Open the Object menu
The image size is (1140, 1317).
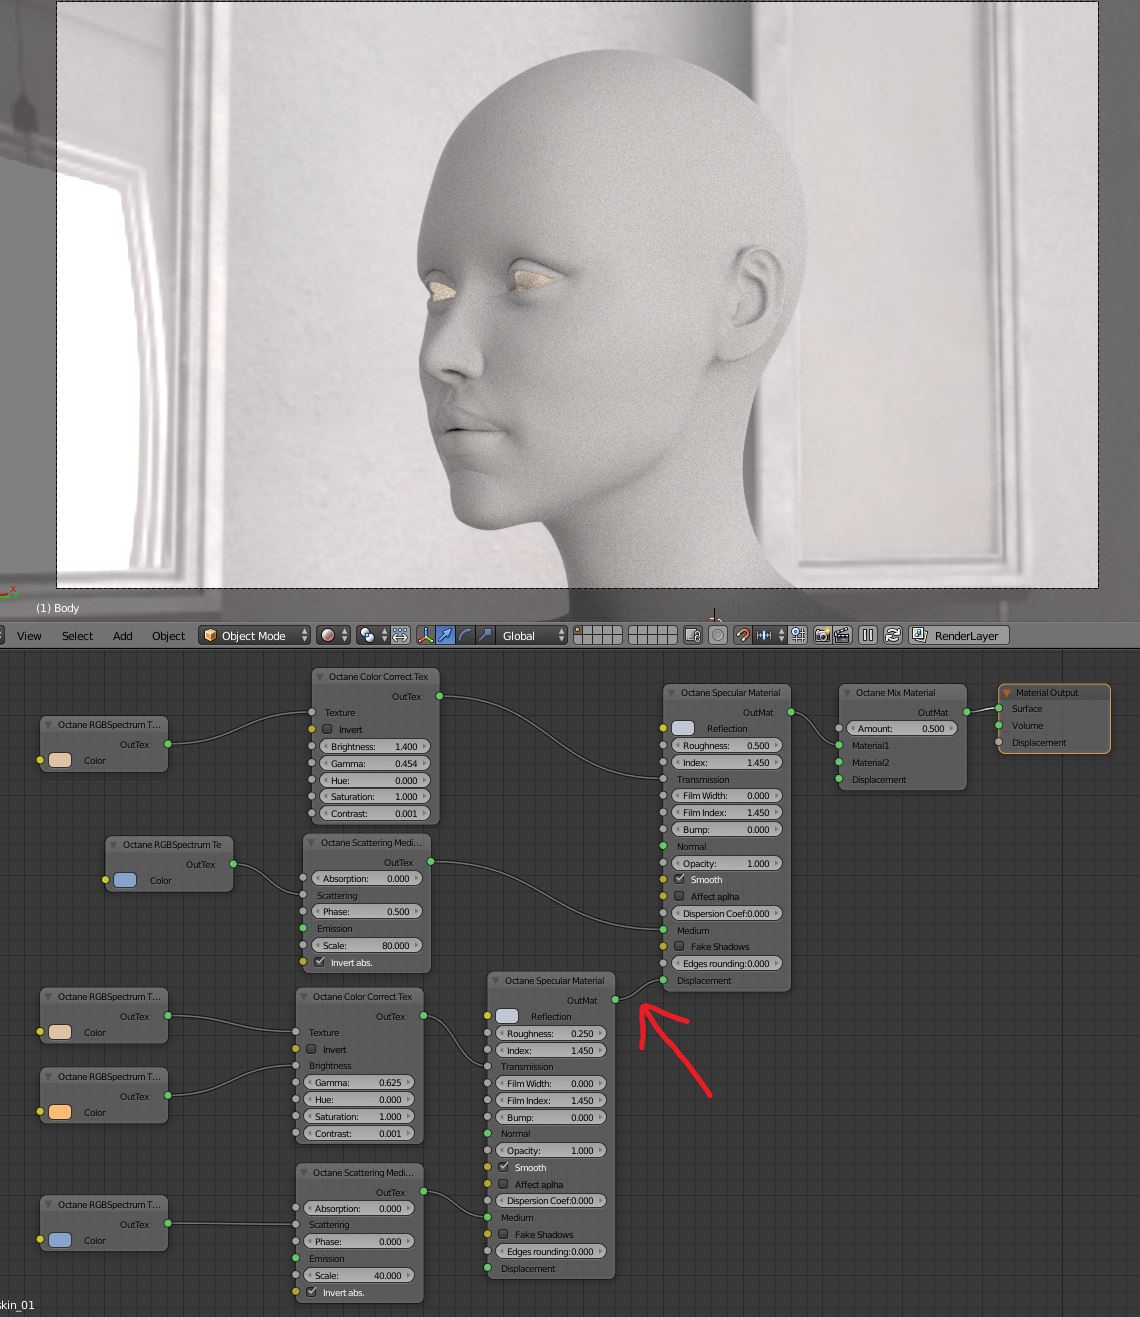(168, 636)
